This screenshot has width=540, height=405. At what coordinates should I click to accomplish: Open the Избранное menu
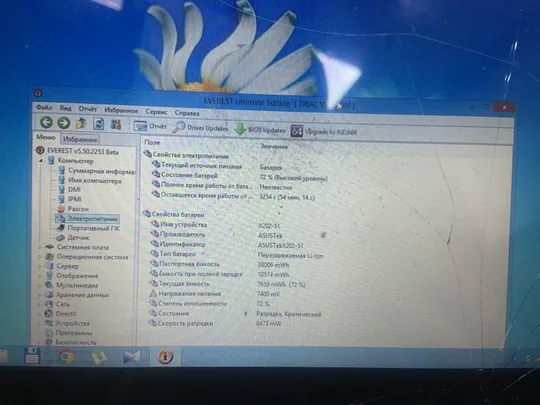(x=121, y=111)
